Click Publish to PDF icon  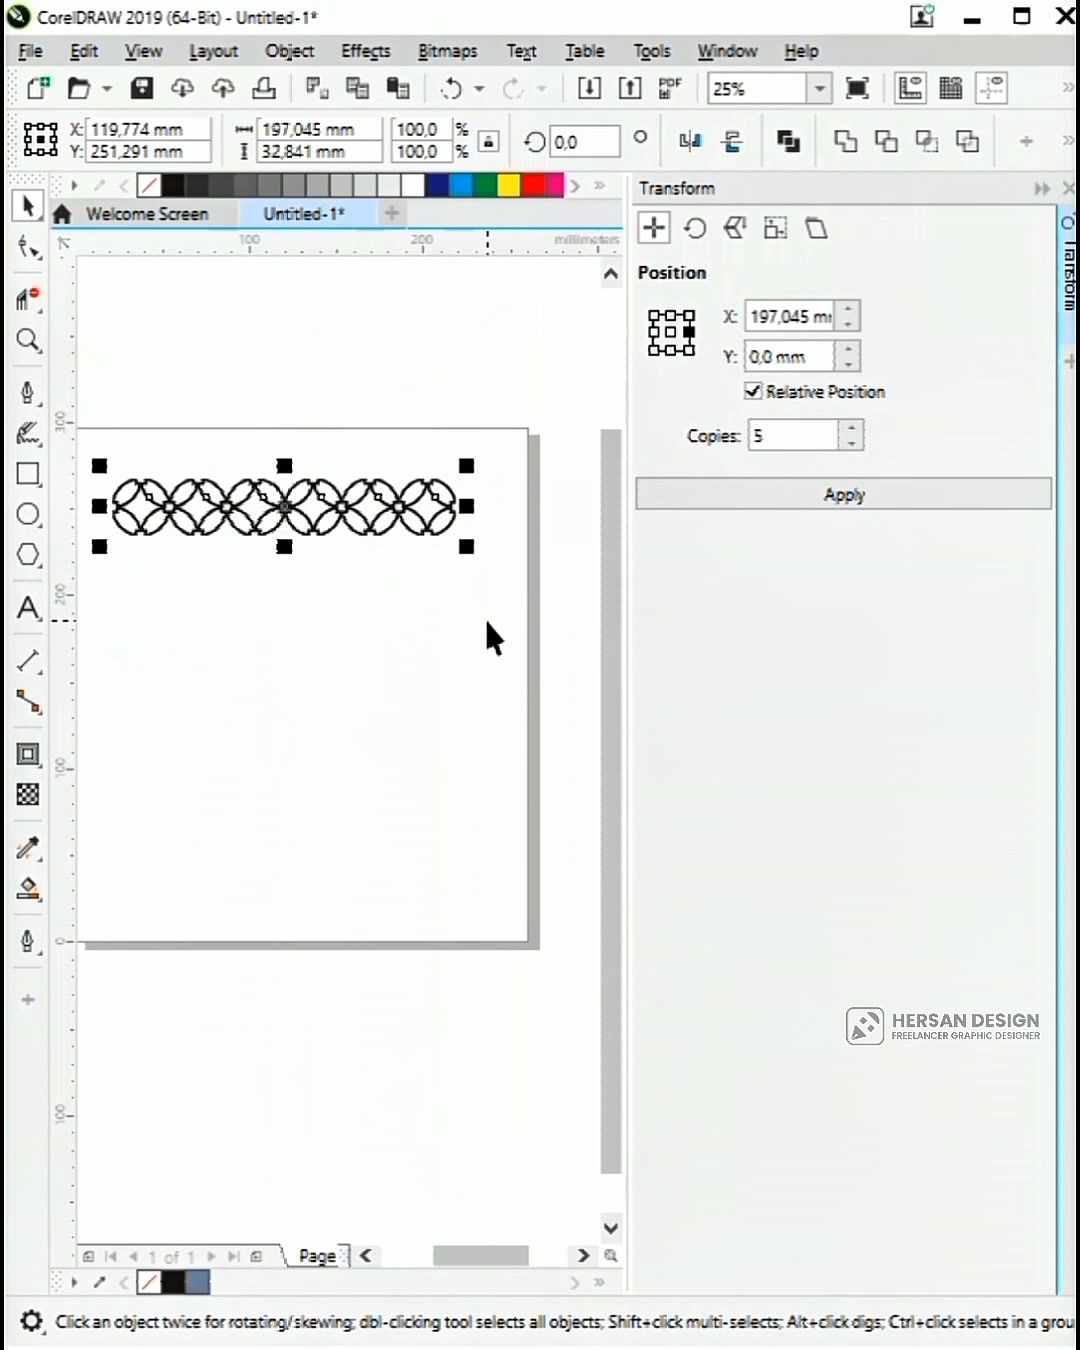pos(670,88)
